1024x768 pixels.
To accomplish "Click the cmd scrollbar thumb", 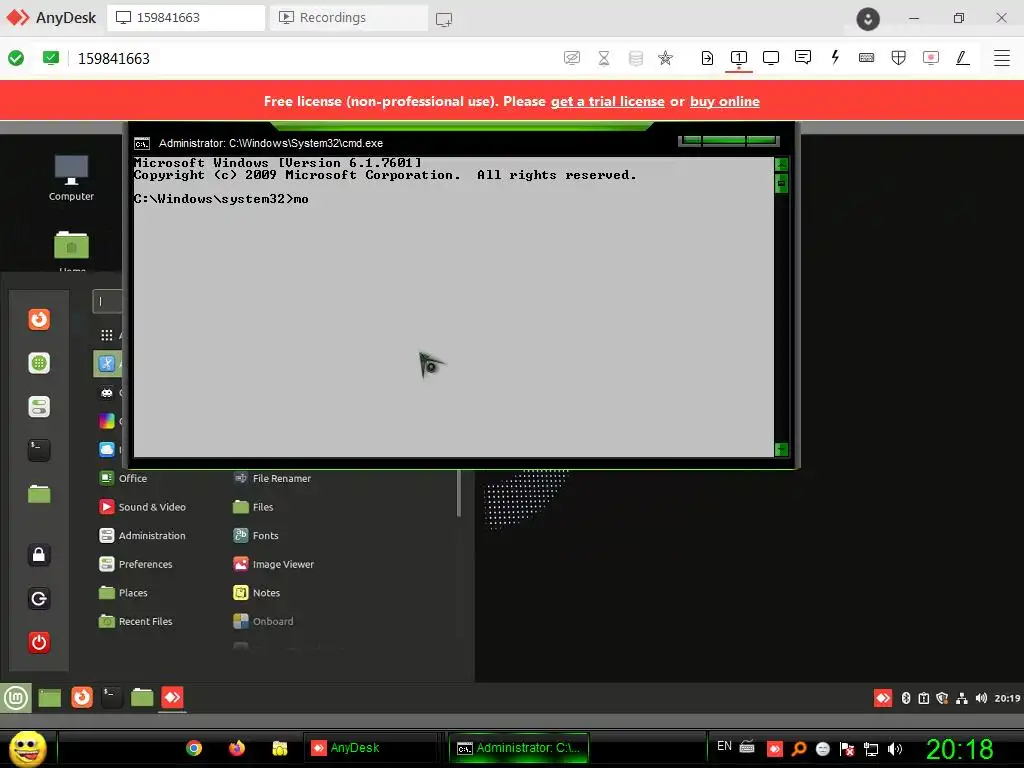I will click(781, 184).
